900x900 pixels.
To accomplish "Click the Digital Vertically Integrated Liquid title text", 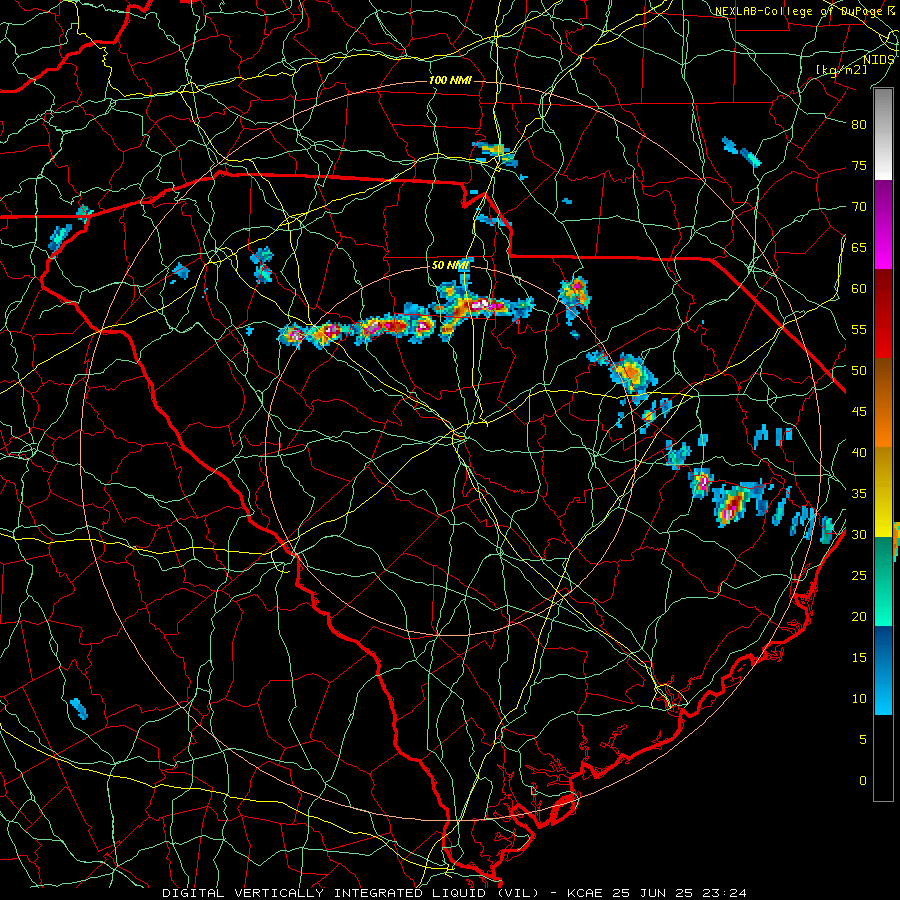I will coord(351,893).
